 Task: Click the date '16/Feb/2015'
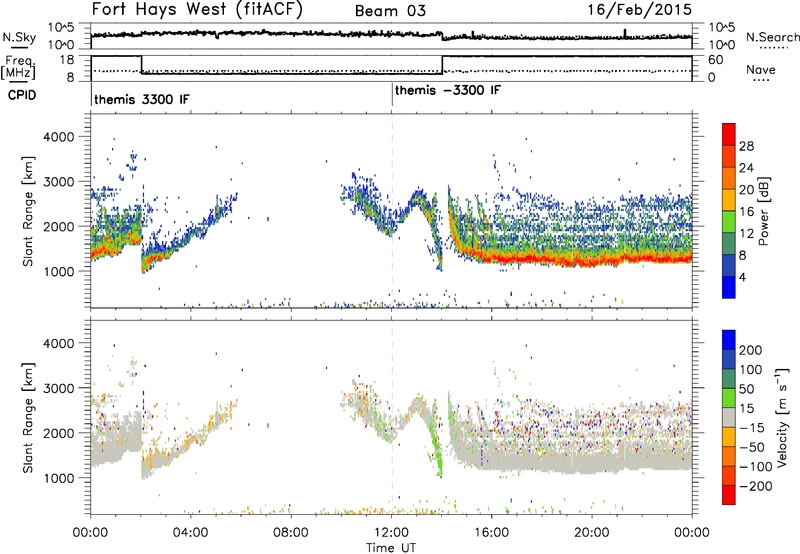[x=640, y=9]
